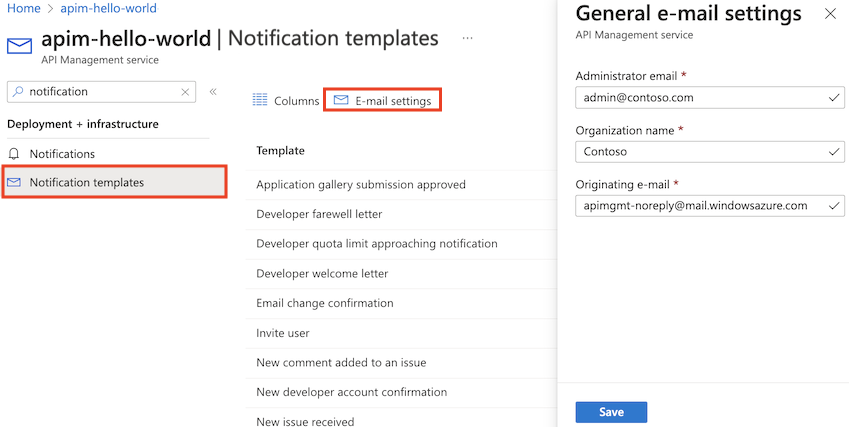
Task: Collapse the left sidebar menu
Action: pos(213,92)
